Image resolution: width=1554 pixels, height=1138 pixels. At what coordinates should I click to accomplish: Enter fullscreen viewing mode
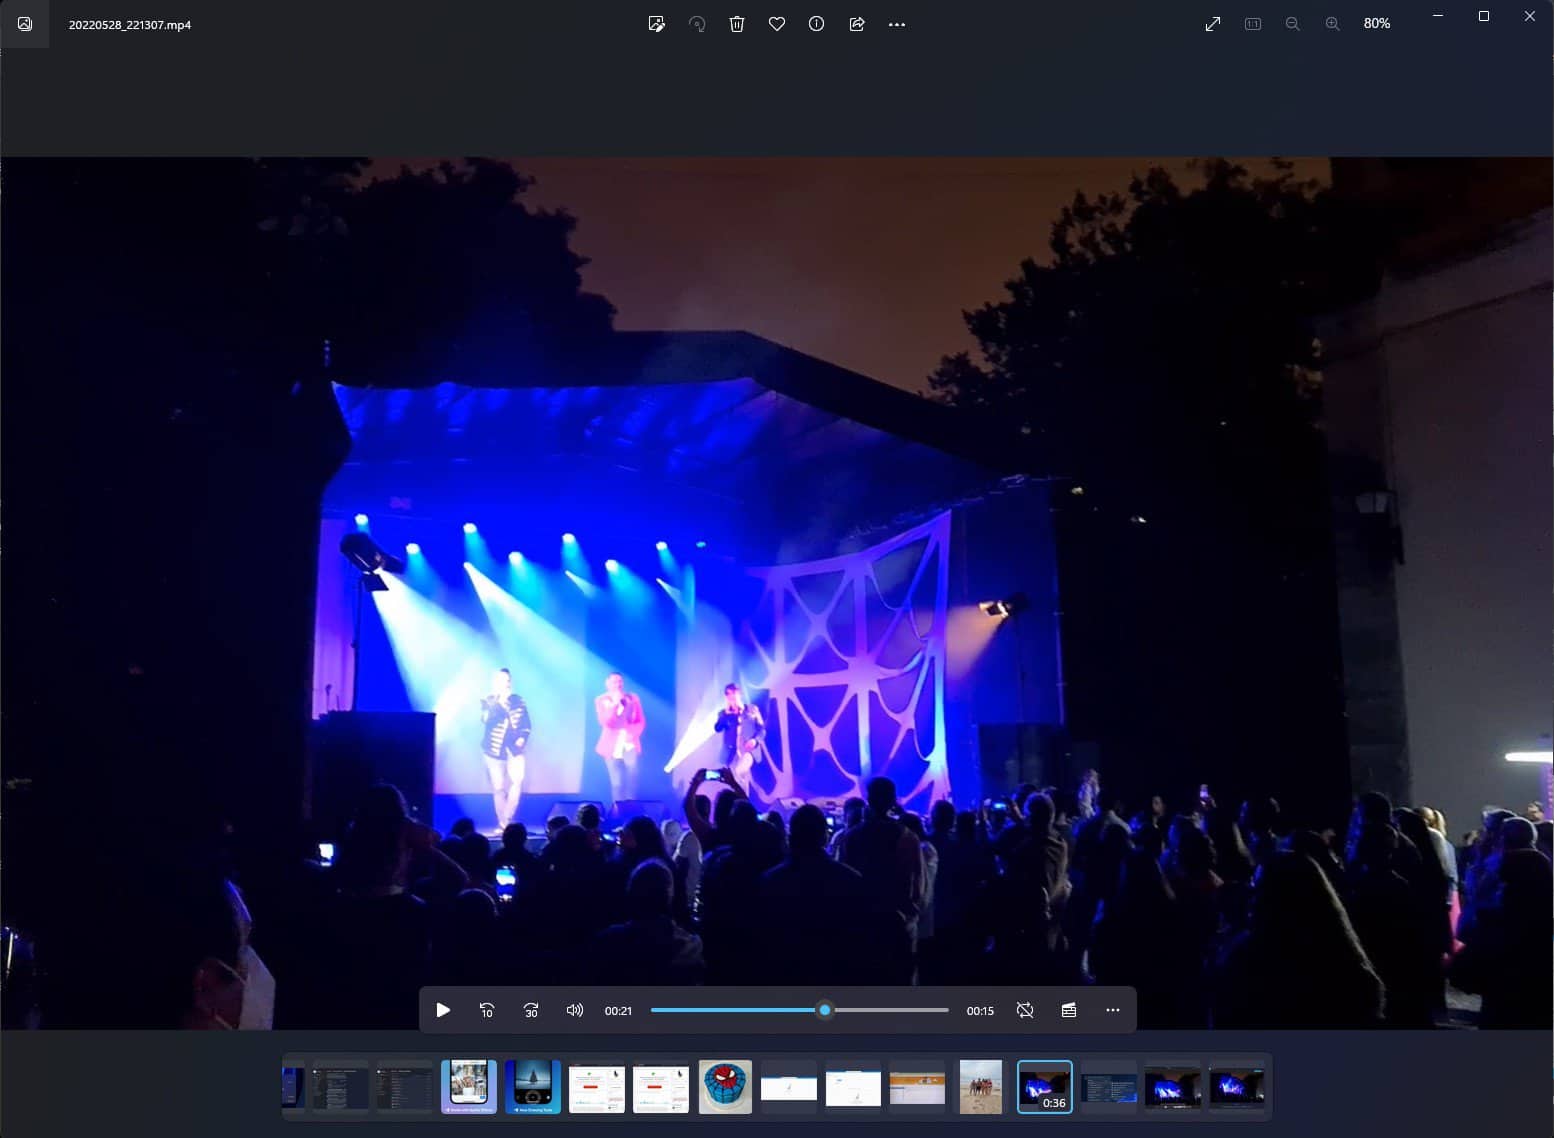point(1213,23)
